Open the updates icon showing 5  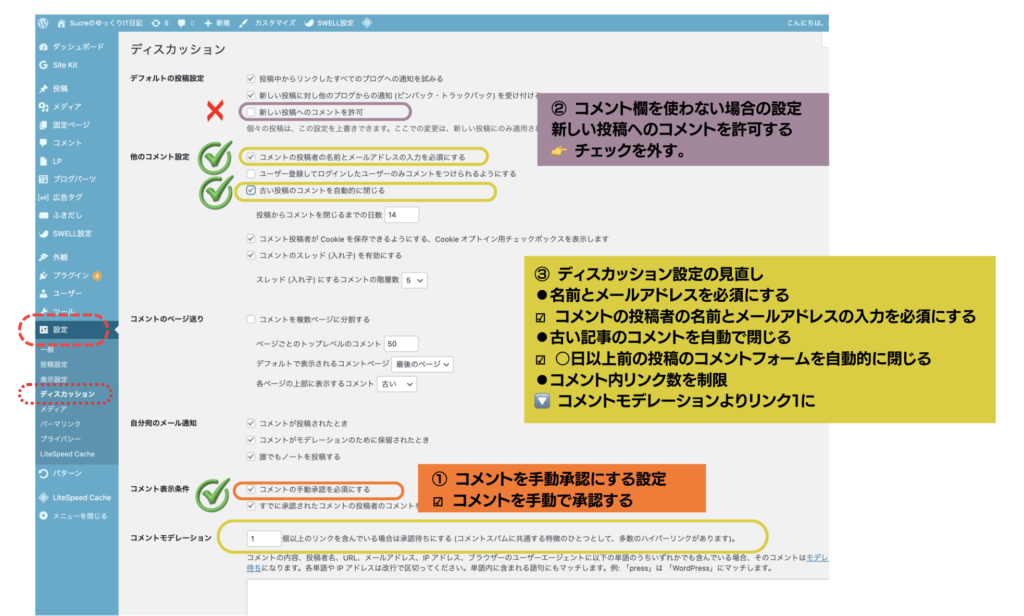tap(156, 21)
